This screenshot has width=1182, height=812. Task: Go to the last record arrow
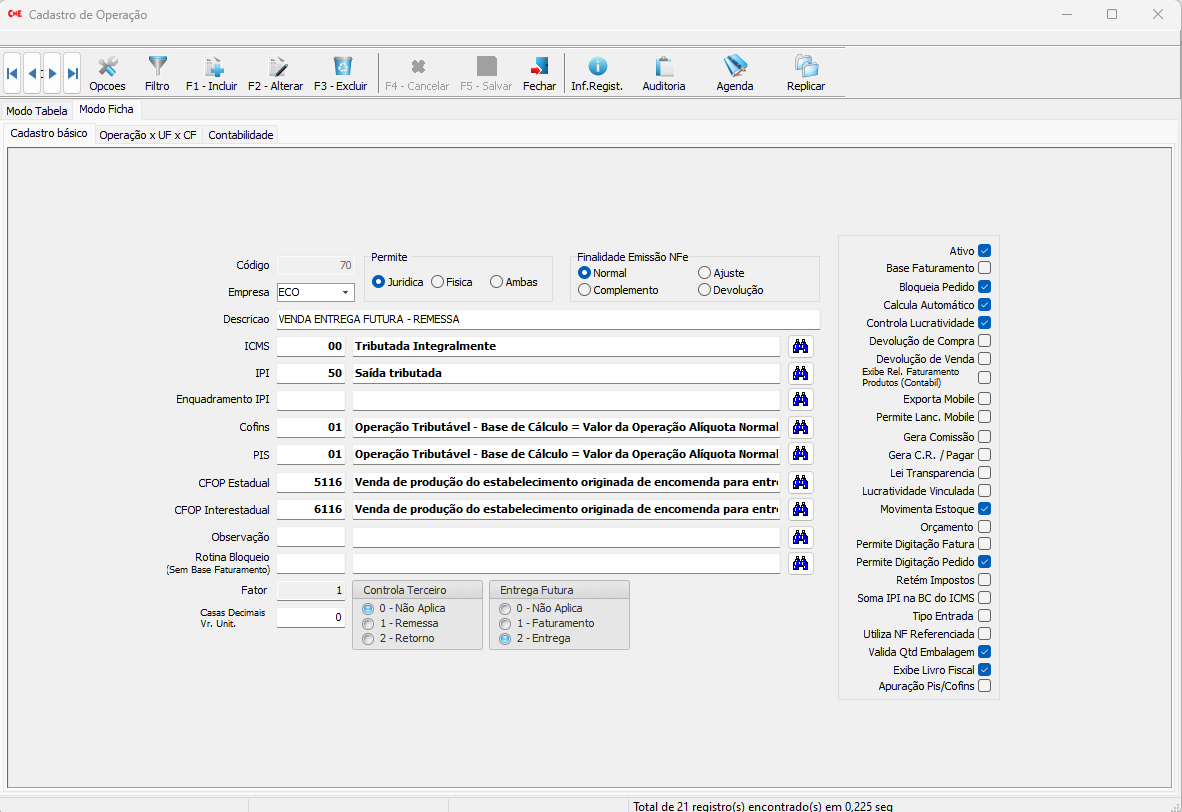(72, 73)
